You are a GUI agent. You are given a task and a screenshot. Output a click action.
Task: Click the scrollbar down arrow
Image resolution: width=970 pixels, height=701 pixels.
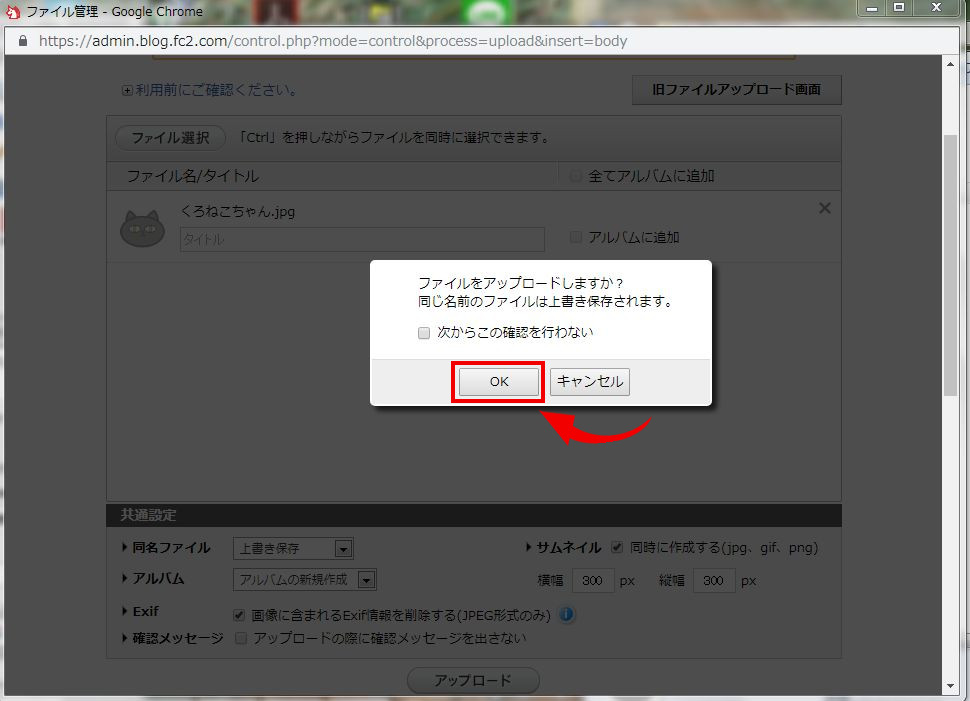[x=950, y=686]
